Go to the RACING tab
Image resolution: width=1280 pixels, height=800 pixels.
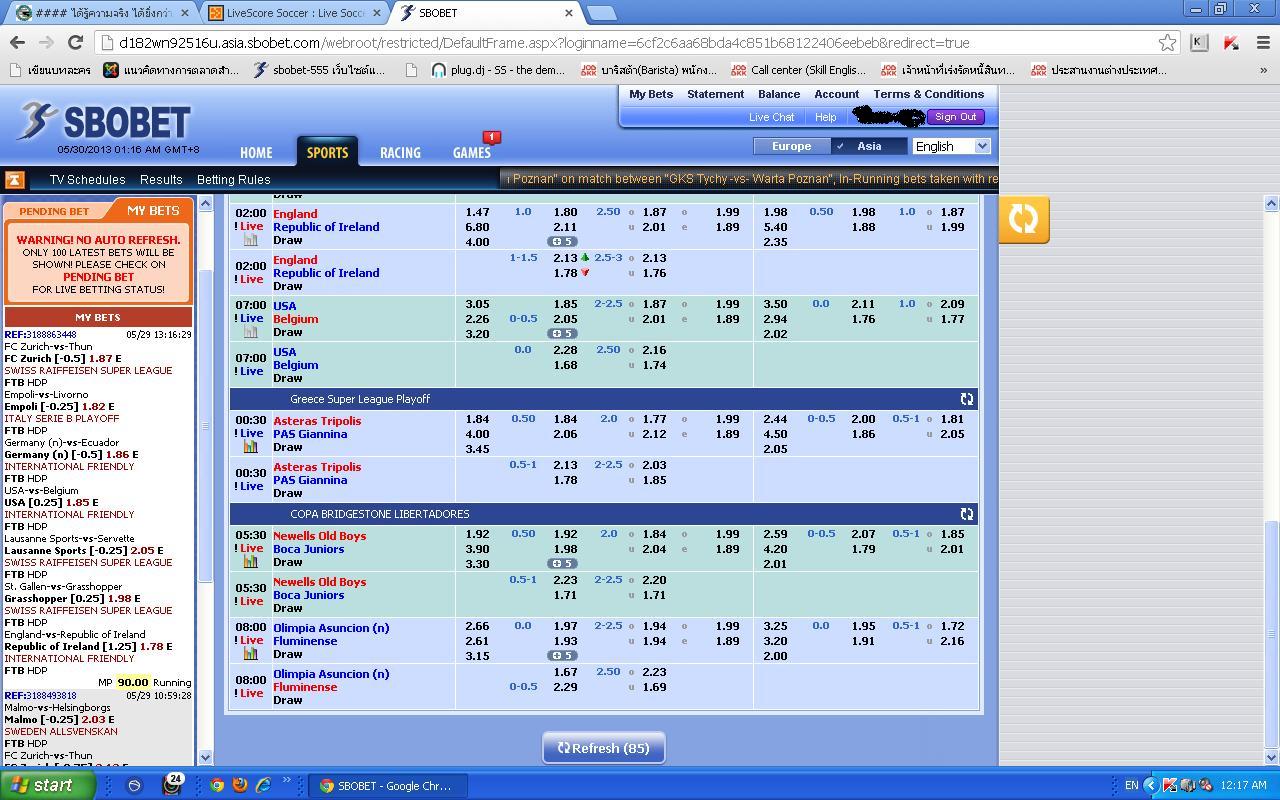tap(400, 153)
